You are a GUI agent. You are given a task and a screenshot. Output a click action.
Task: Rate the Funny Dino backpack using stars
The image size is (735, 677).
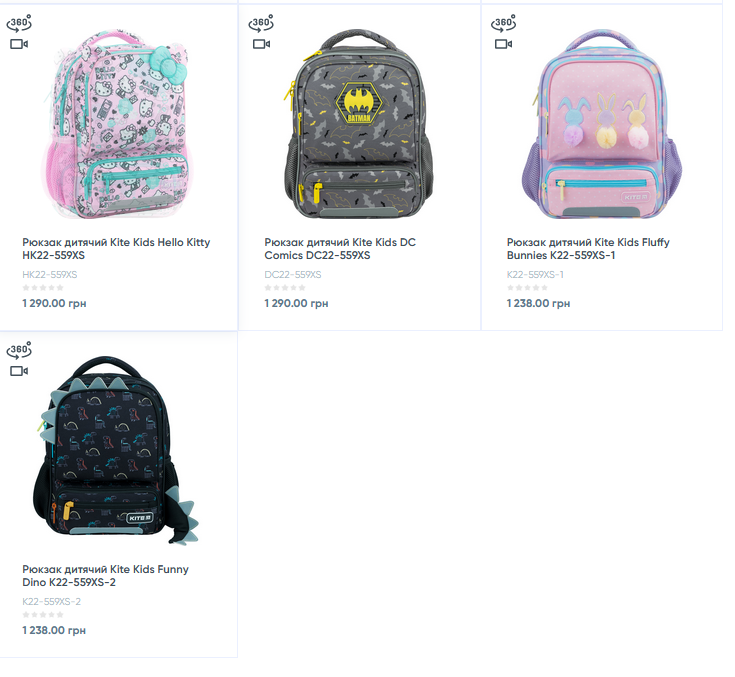(x=43, y=615)
